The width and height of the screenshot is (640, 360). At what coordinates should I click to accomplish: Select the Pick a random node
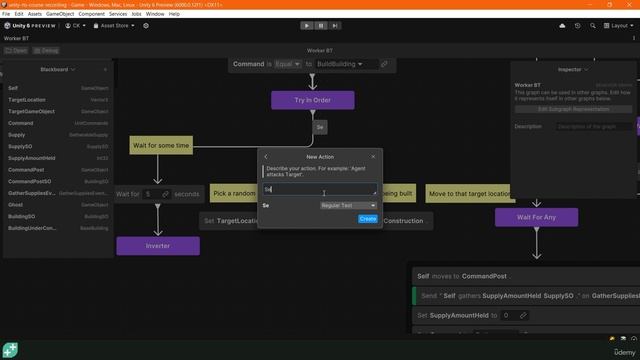pyautogui.click(x=234, y=194)
